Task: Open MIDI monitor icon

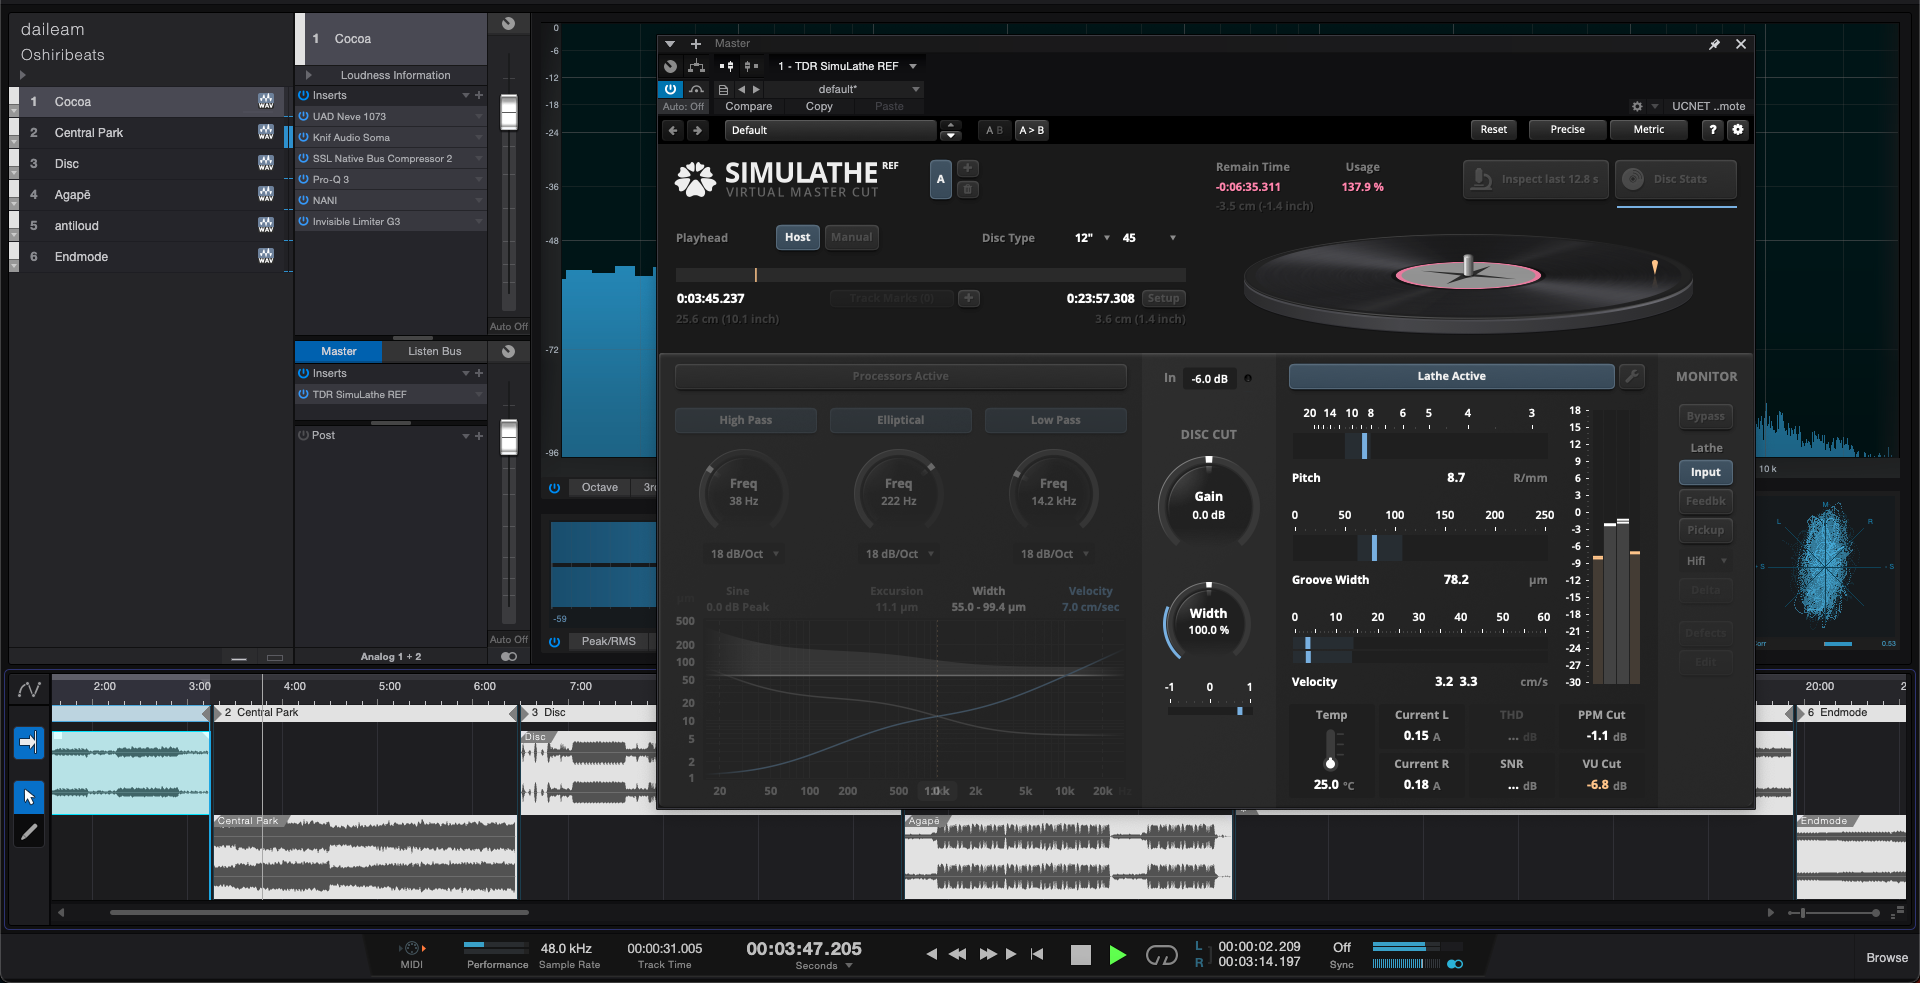Action: tap(412, 949)
